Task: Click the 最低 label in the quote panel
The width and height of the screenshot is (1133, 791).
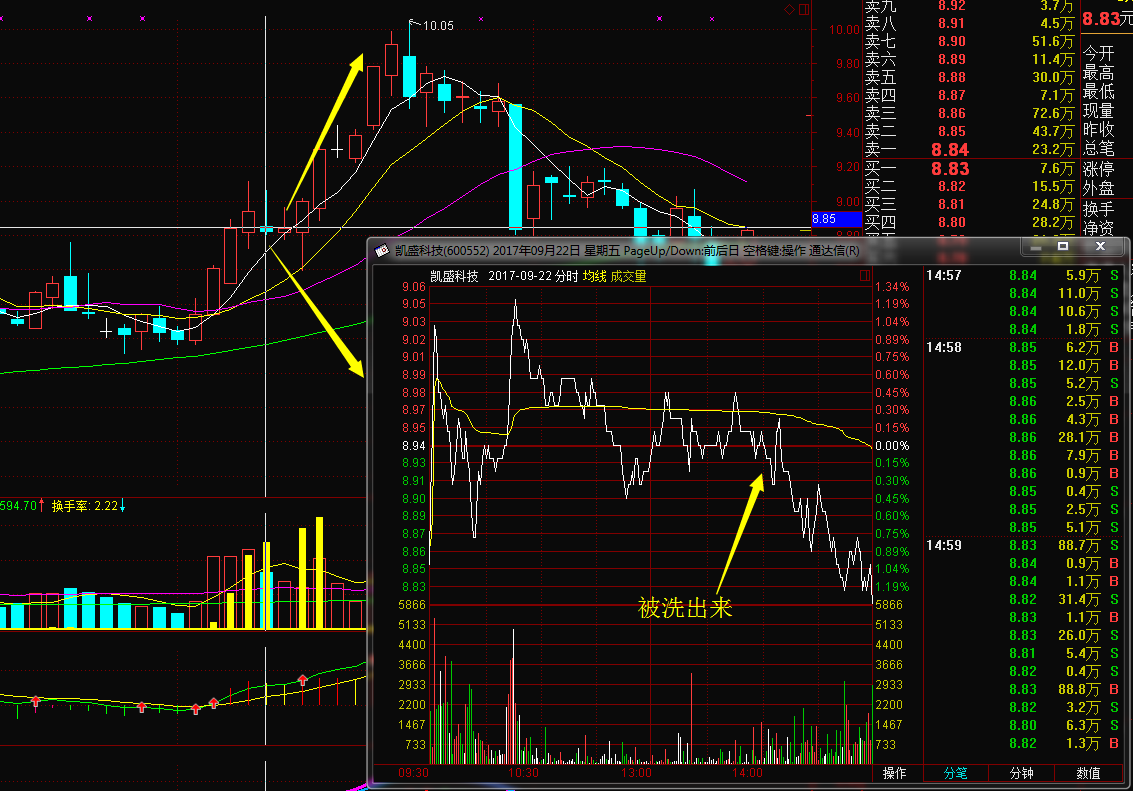Action: [x=1098, y=92]
